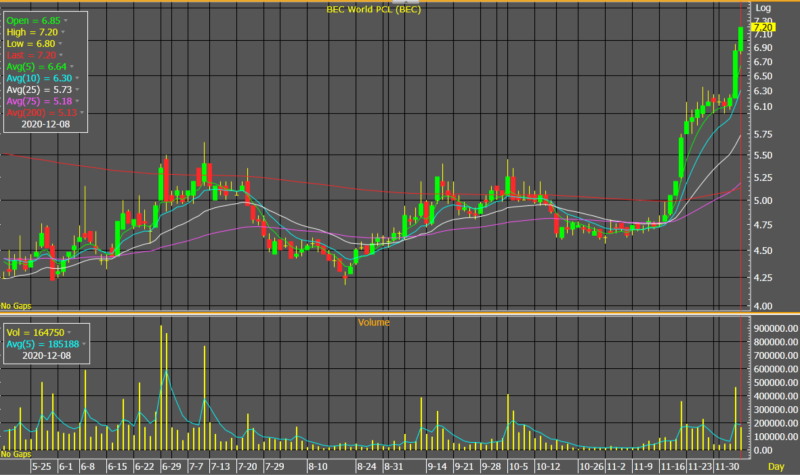Click the 2020-12-08 date in the price legend
The width and height of the screenshot is (800, 475).
click(45, 124)
